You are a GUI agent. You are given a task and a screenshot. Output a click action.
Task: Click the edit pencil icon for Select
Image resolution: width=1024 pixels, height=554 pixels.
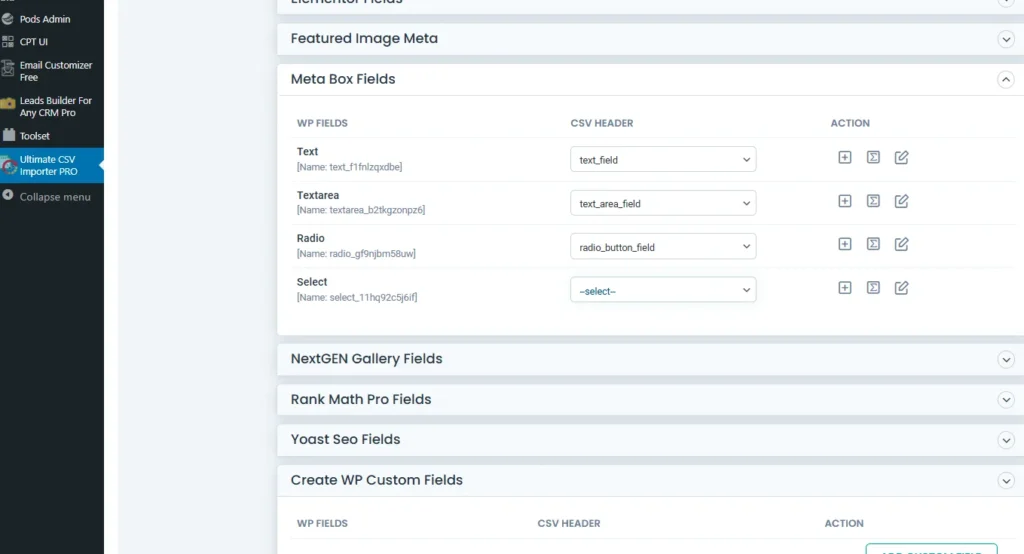point(901,288)
